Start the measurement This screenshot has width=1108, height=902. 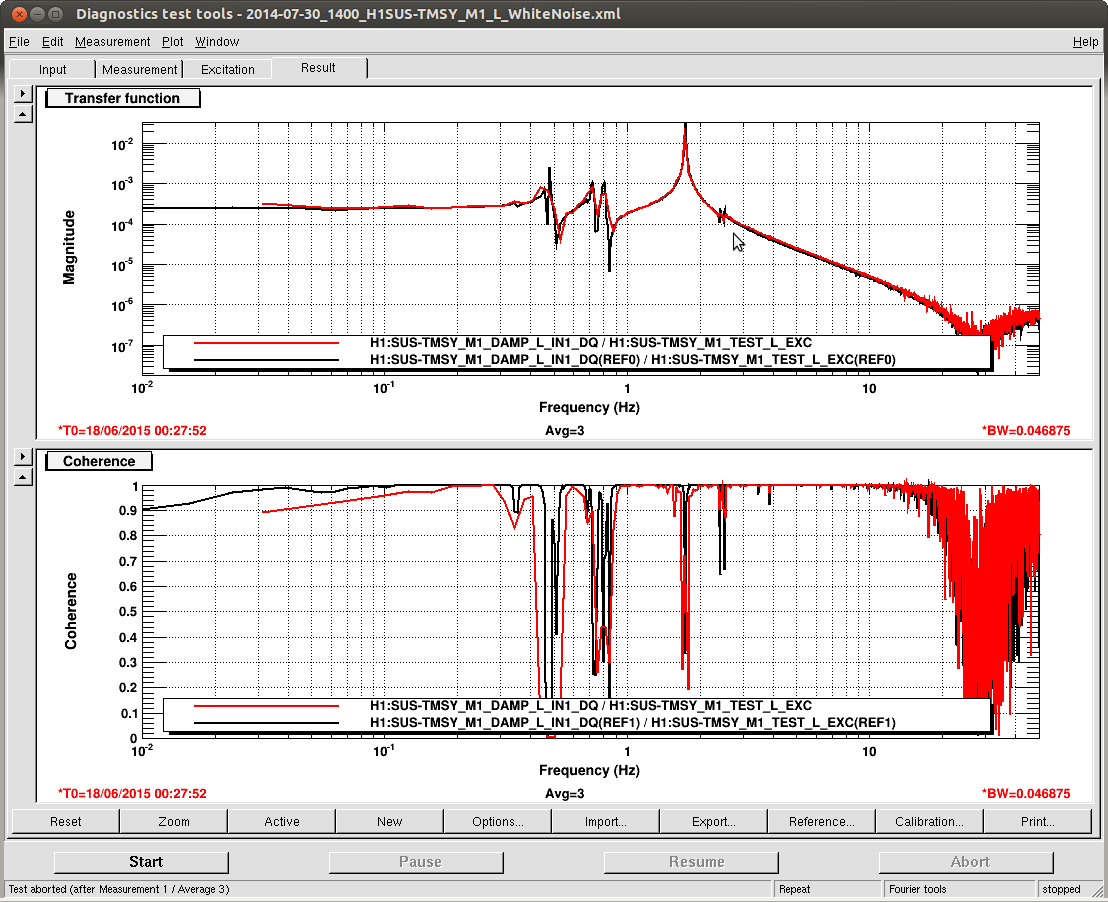pos(141,862)
